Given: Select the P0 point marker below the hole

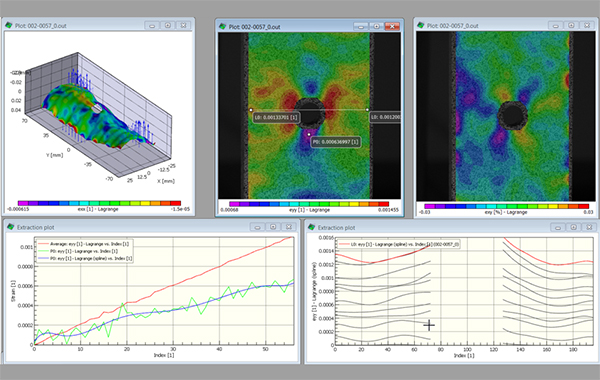Looking at the screenshot, I should tap(309, 134).
